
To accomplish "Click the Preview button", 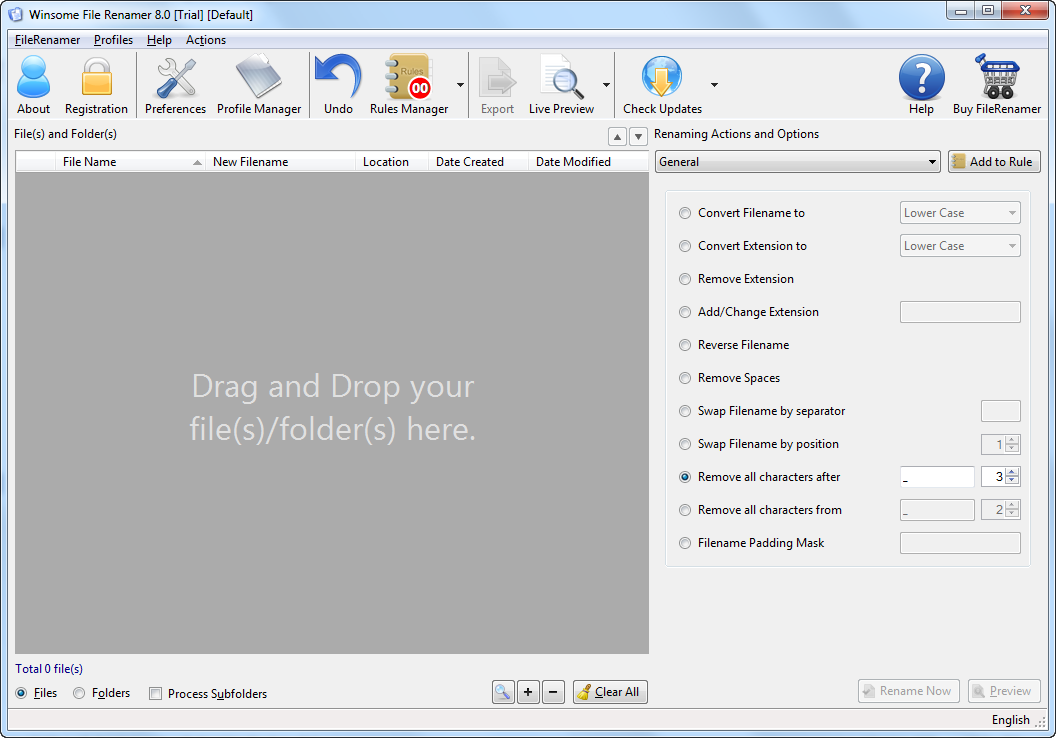I will coord(1004,691).
